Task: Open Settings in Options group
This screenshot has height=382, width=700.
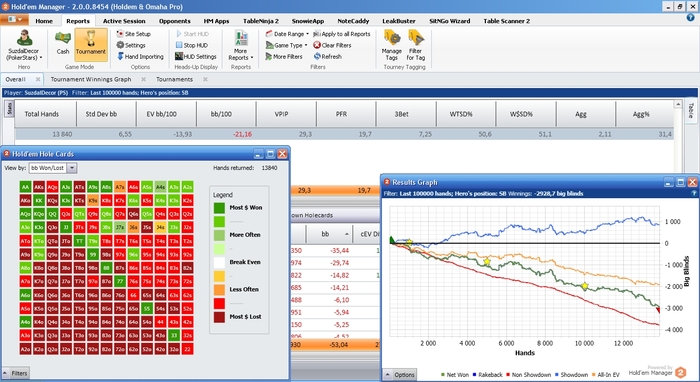Action: point(131,45)
